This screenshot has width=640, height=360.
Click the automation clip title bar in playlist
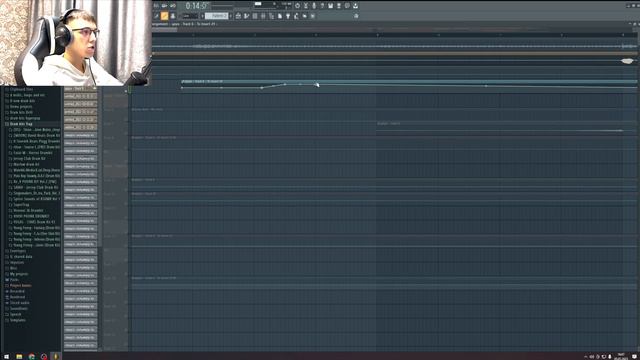(409, 82)
